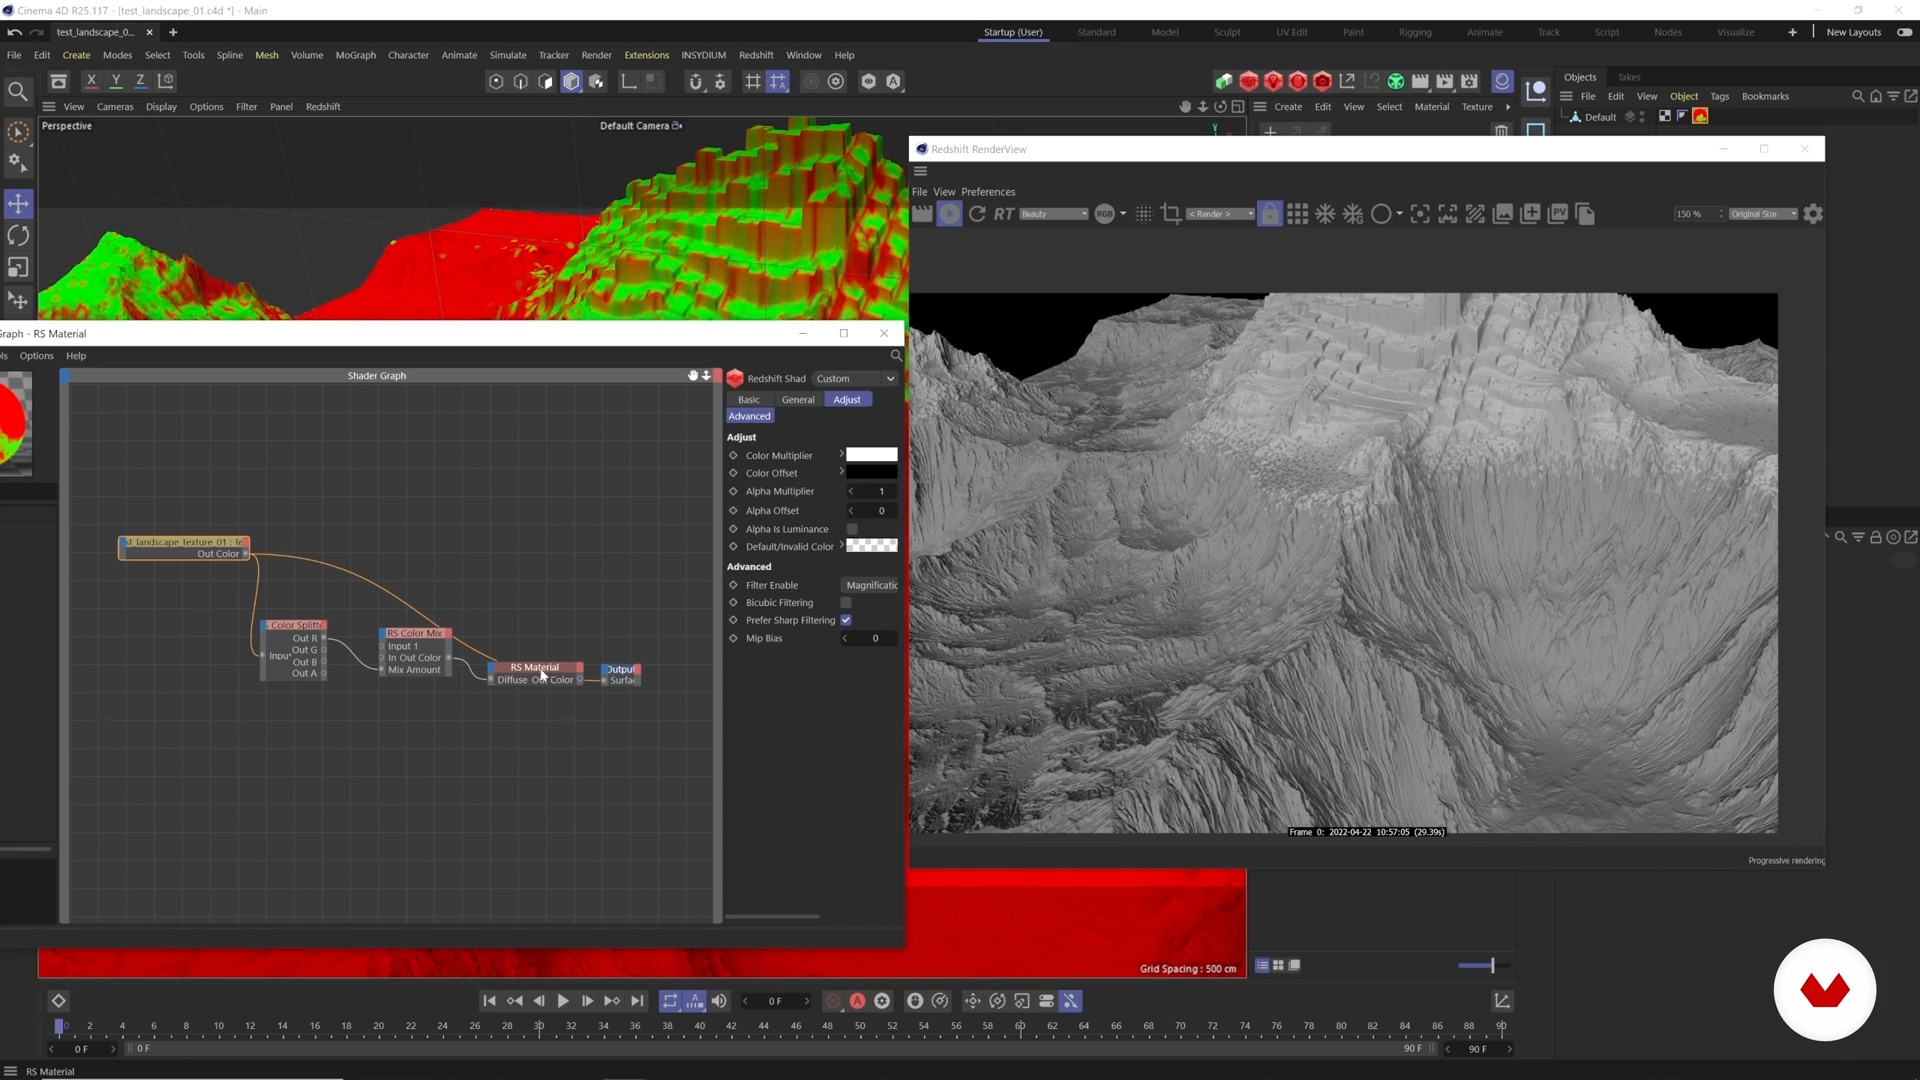Screen dimensions: 1920x1080
Task: Click the render clapperboard icon in RenderView
Action: coord(922,214)
